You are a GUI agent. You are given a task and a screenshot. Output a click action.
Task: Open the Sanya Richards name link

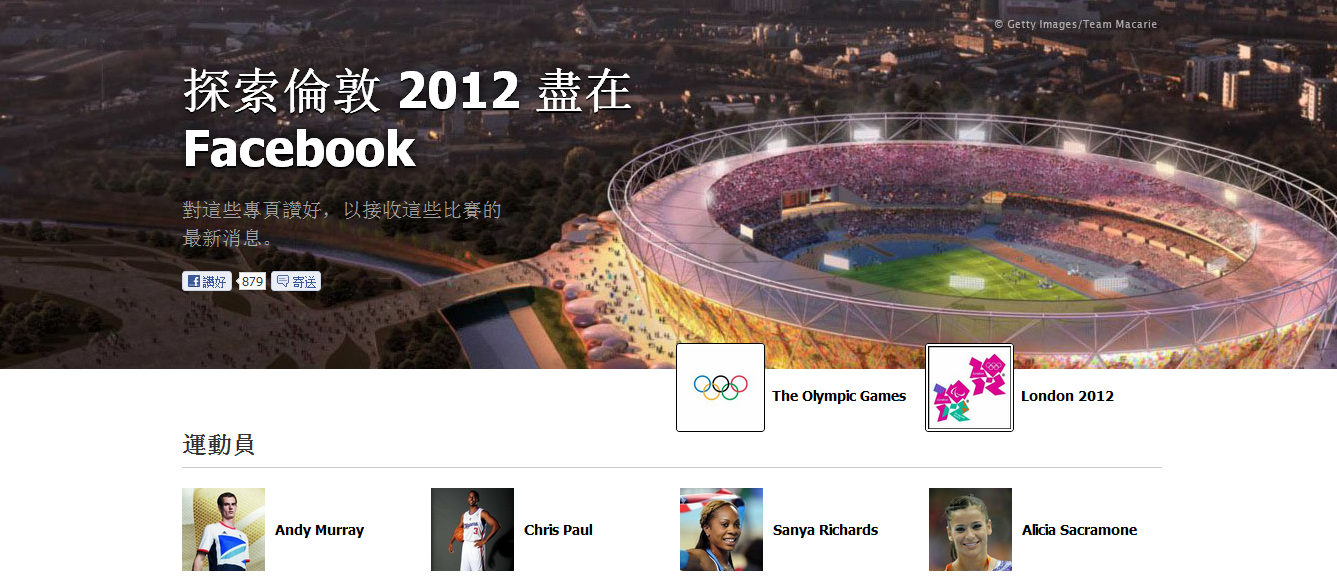click(x=825, y=530)
